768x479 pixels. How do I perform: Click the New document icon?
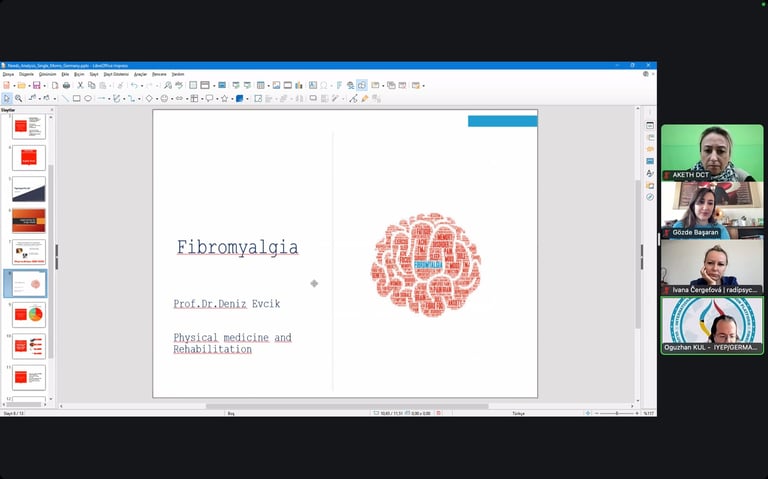[7, 85]
